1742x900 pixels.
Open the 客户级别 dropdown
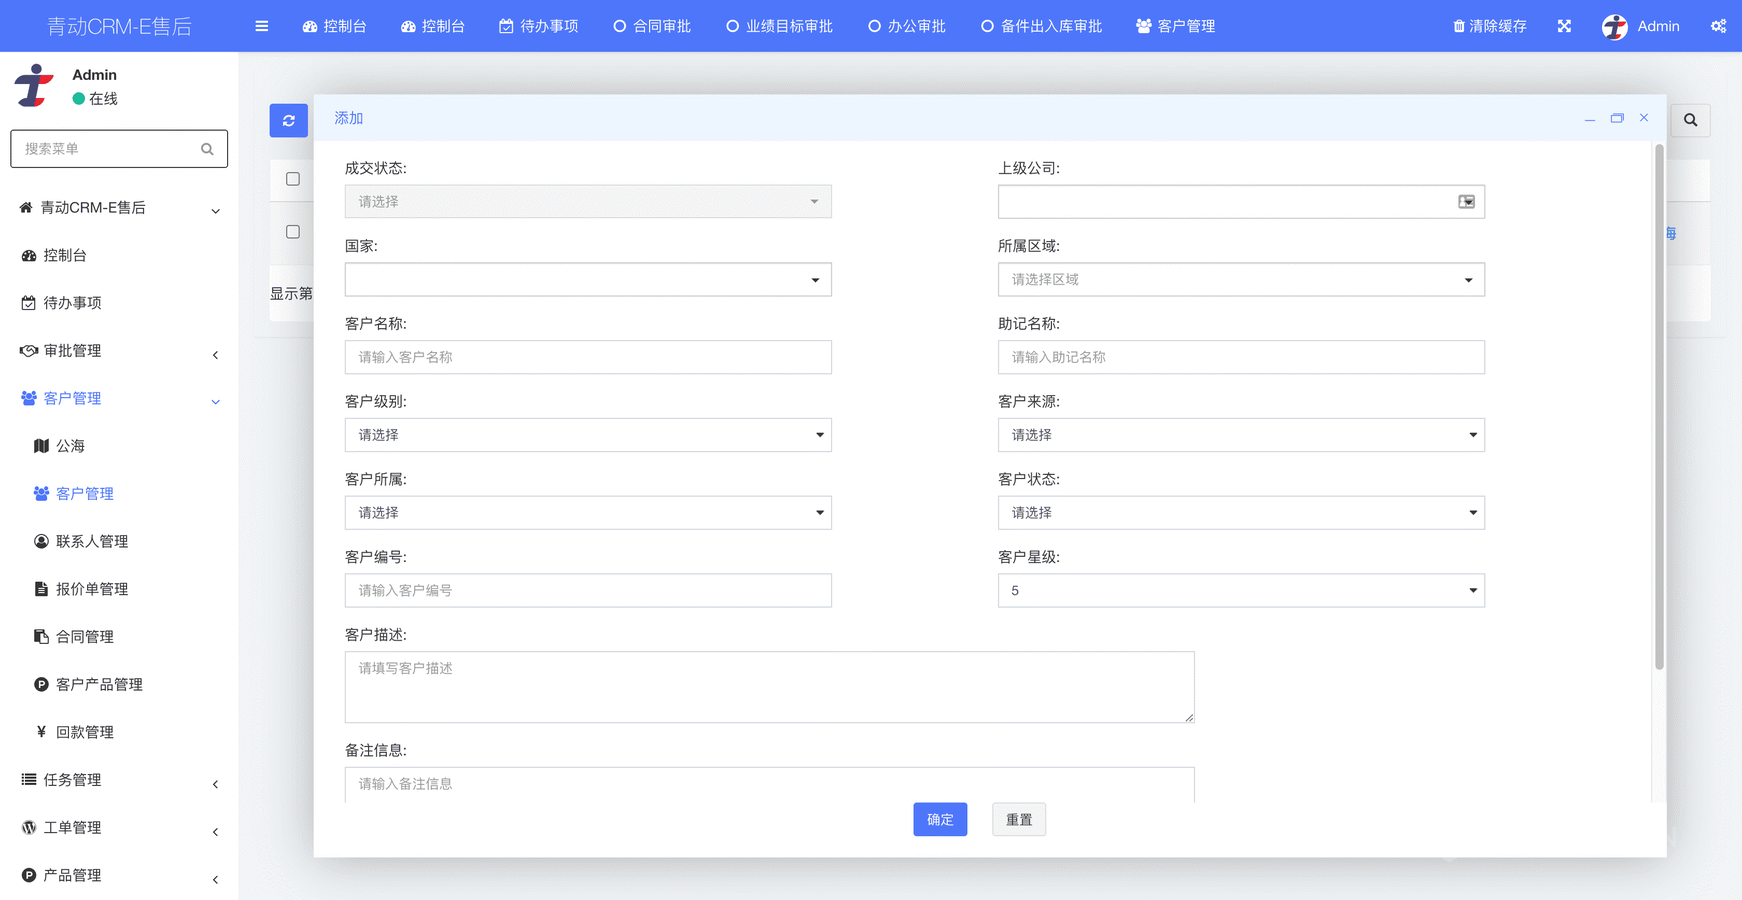tap(588, 435)
